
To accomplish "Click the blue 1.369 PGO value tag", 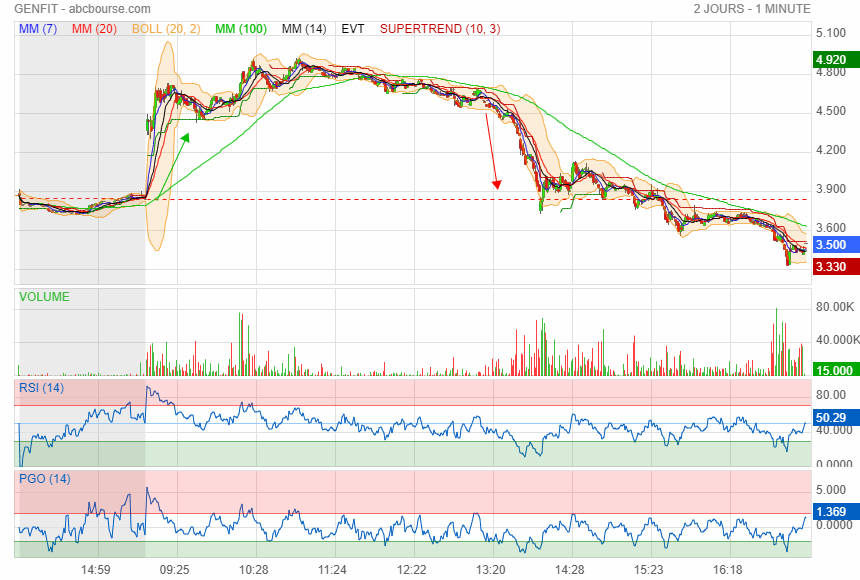I will [x=836, y=511].
